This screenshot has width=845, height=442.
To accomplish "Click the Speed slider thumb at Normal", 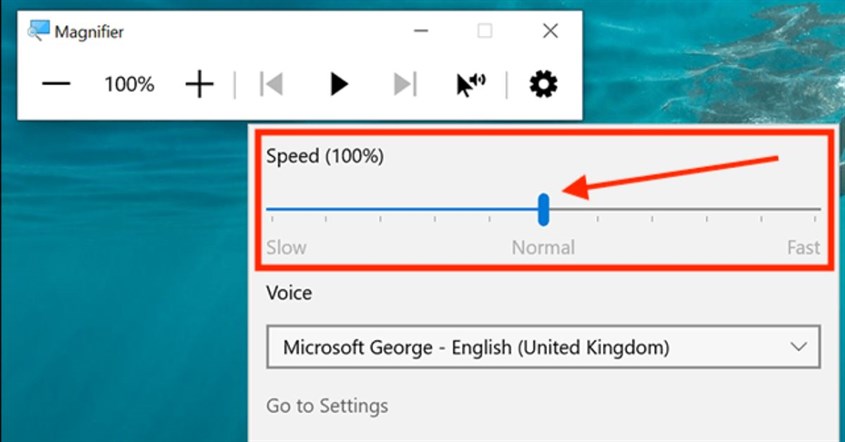I will (543, 209).
